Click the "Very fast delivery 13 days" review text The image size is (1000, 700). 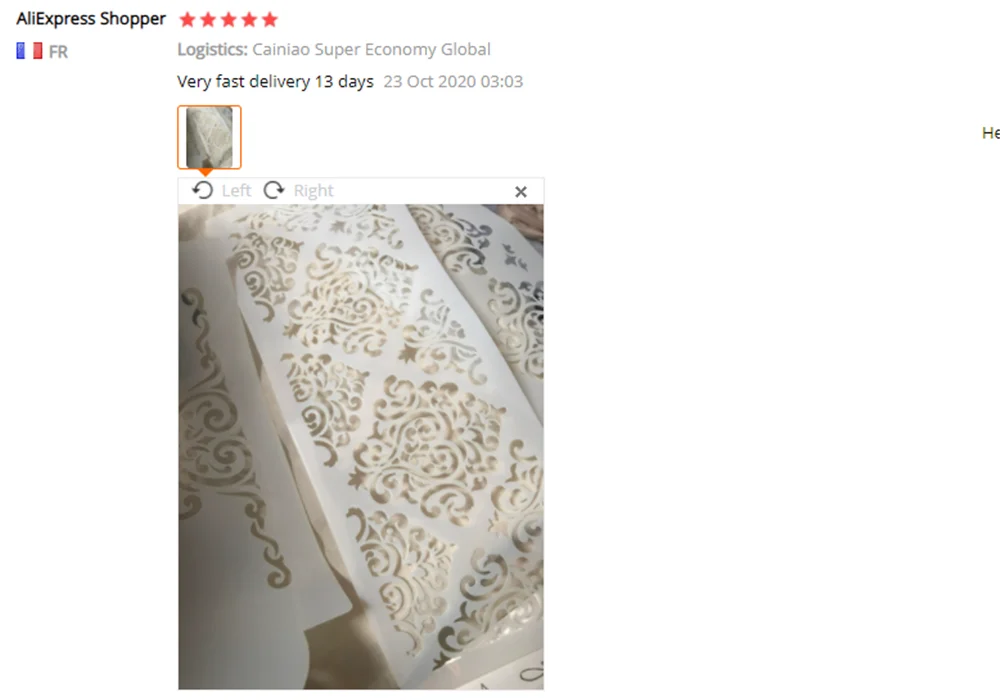pos(275,82)
